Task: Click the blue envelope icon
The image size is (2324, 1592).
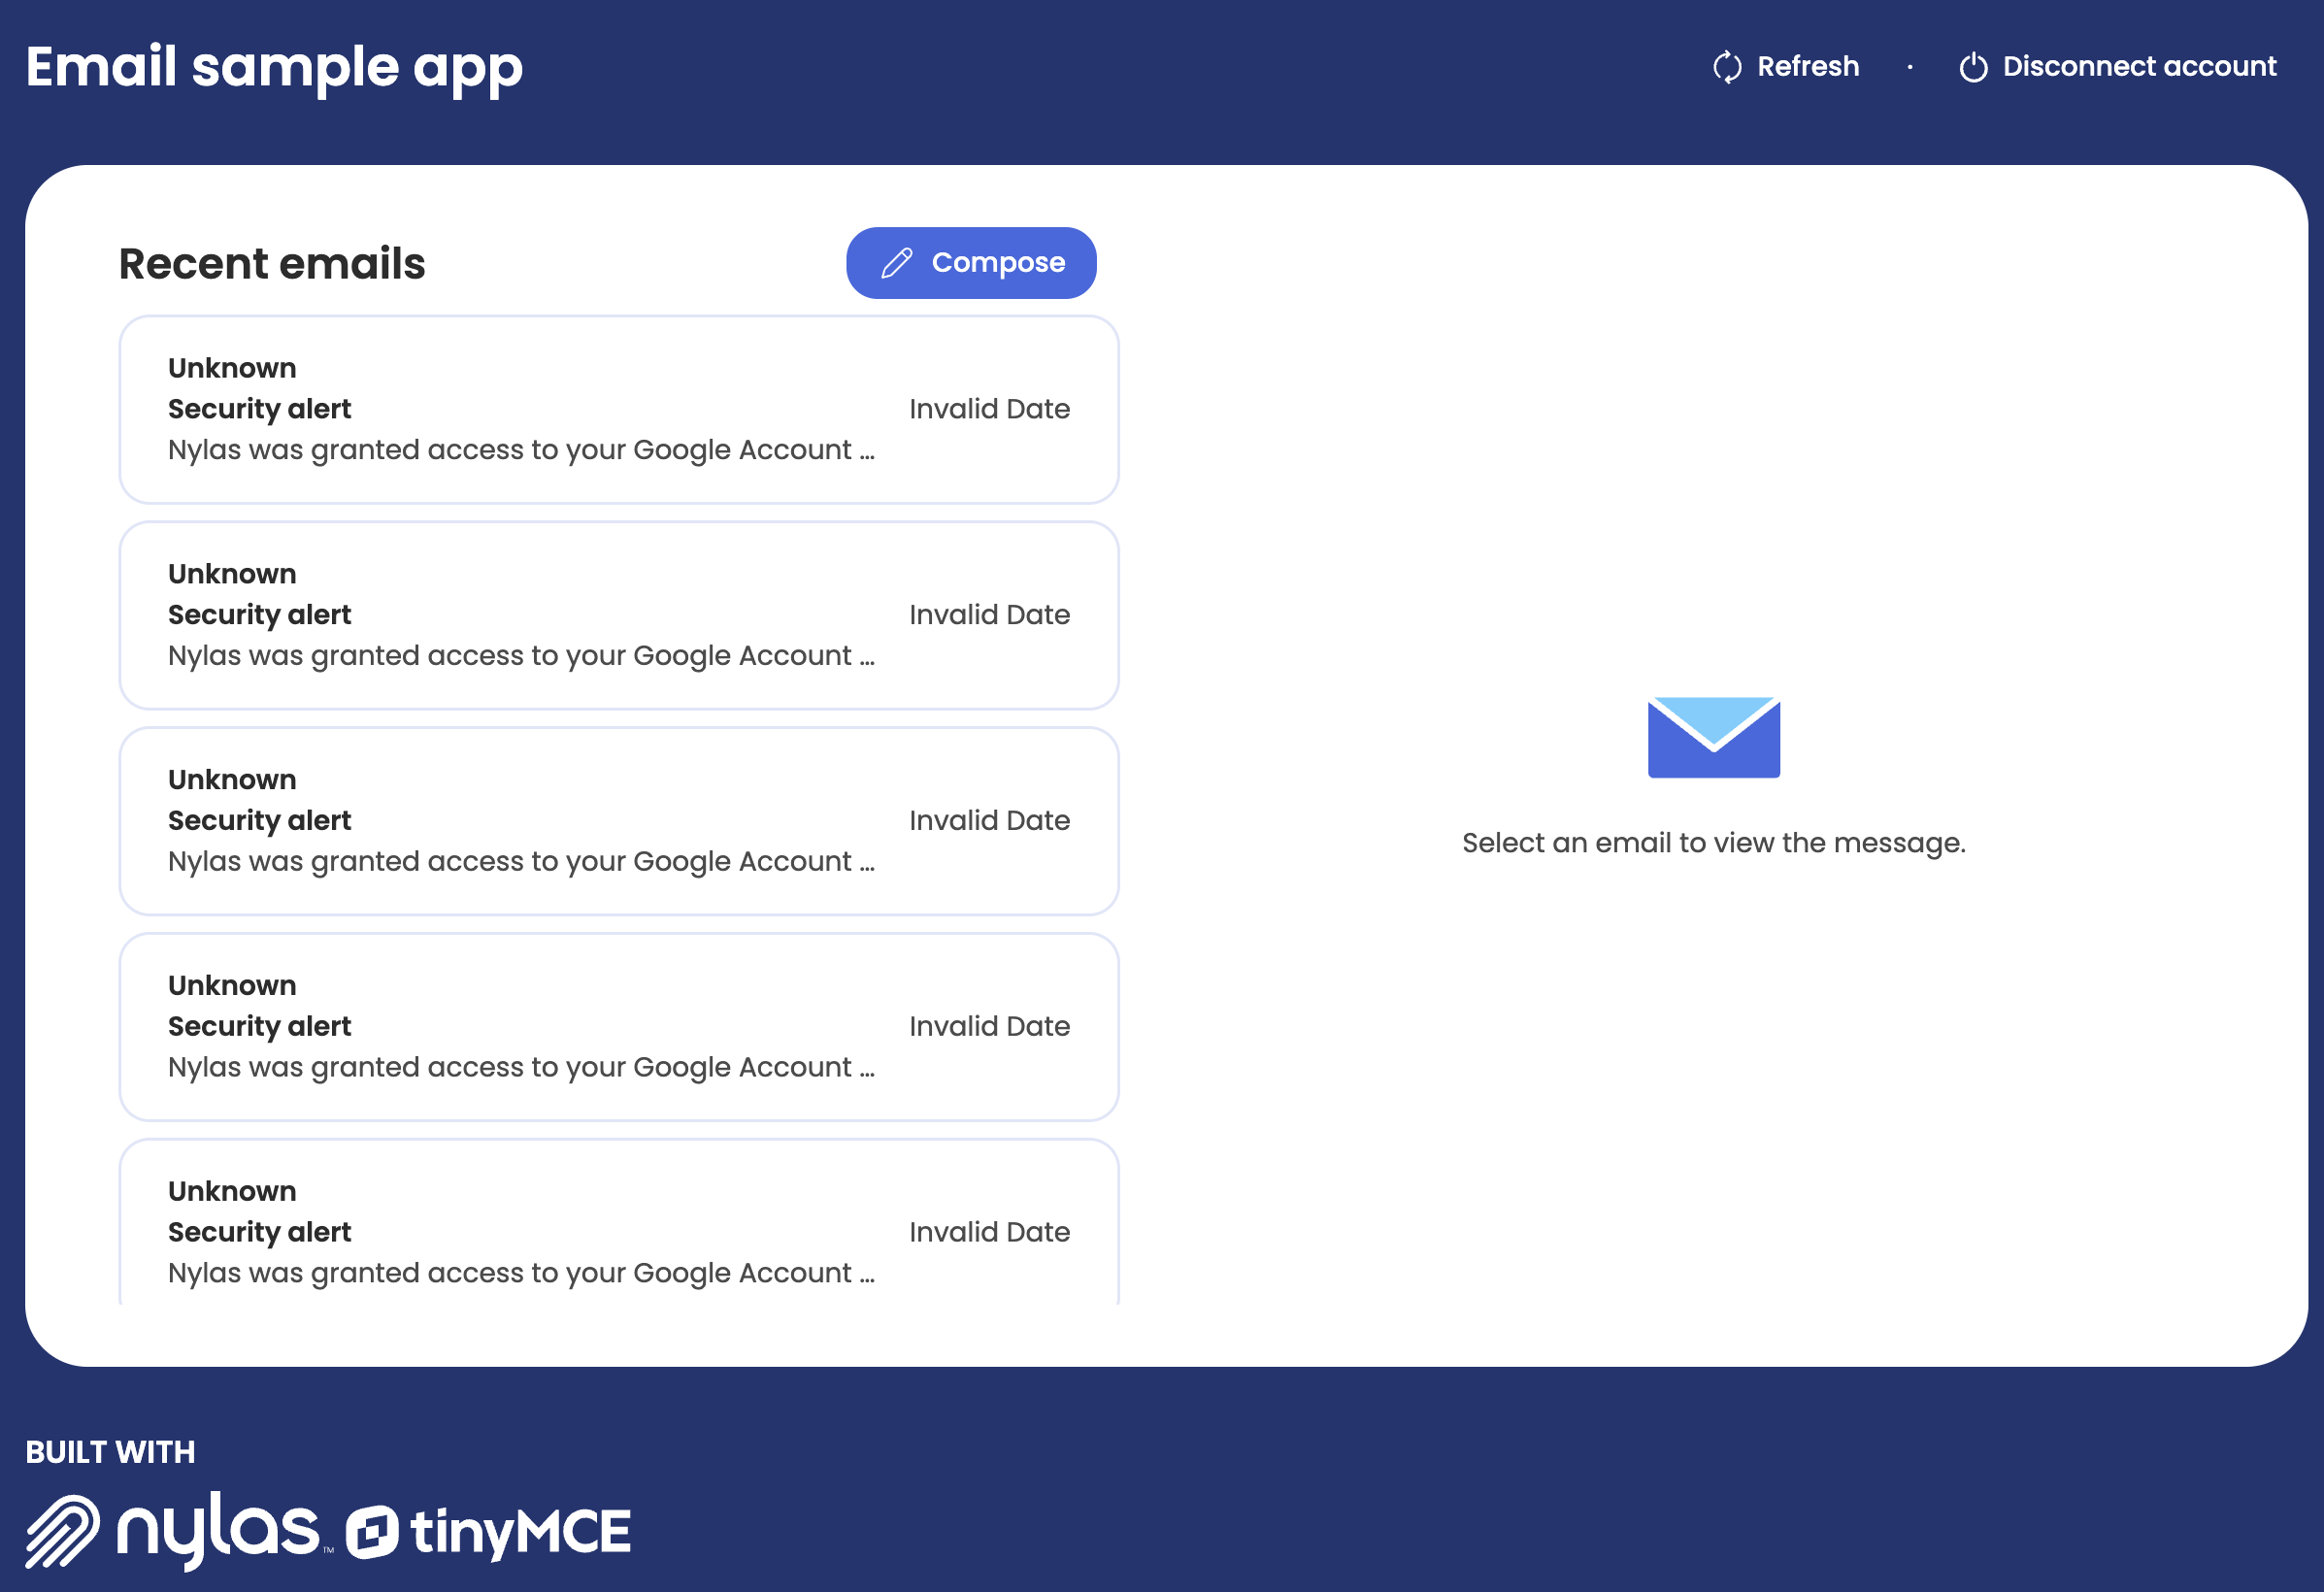Action: pos(1713,738)
